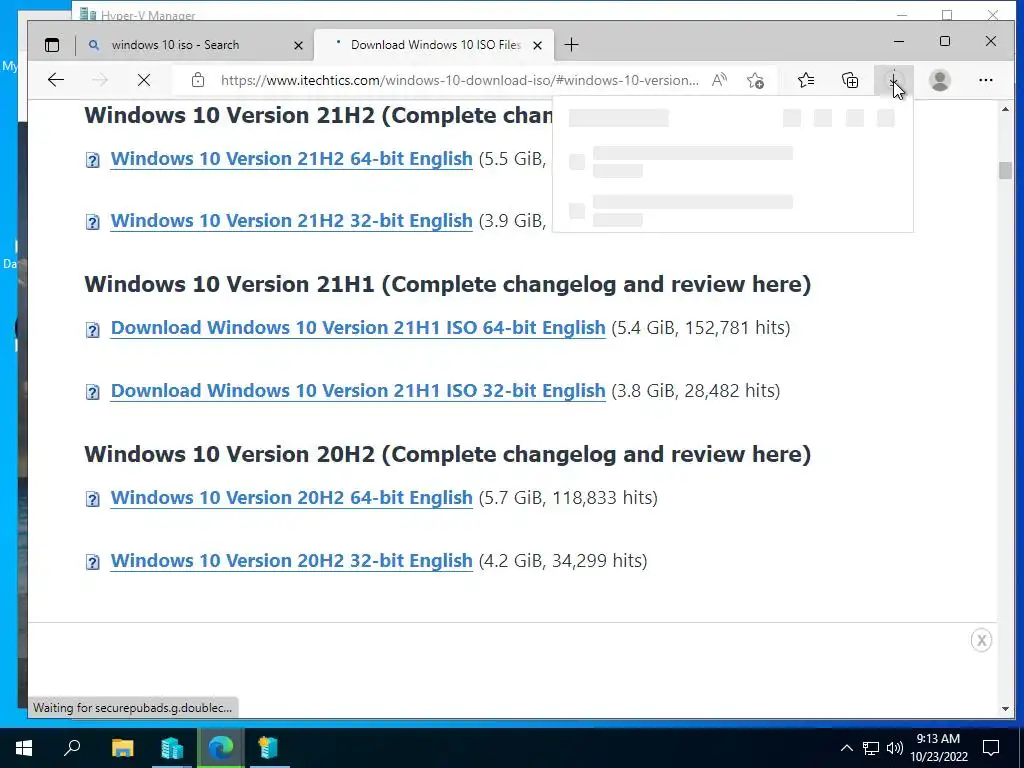
Task: Click the (4.2 GiB, 34,299 hits) text
Action: coord(563,560)
